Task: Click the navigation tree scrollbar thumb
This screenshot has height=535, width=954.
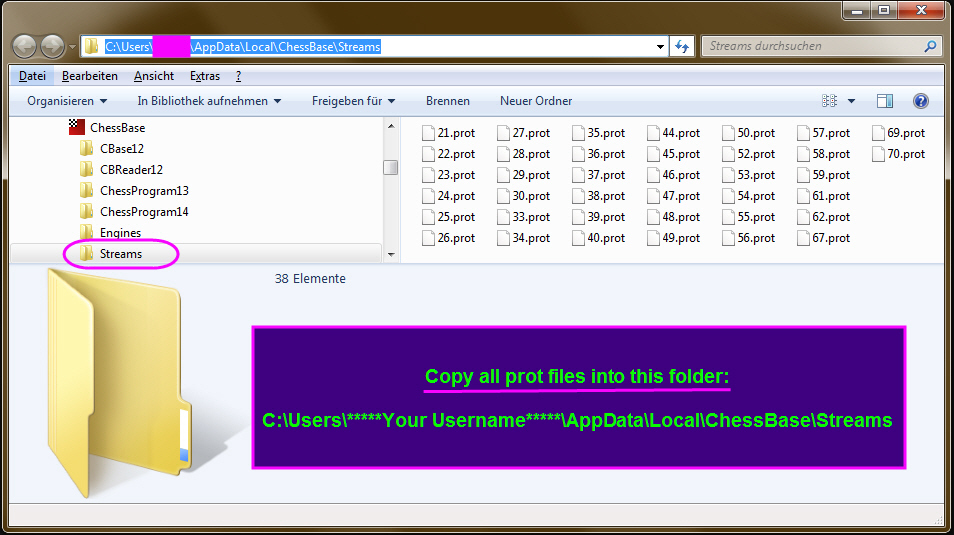Action: [391, 167]
